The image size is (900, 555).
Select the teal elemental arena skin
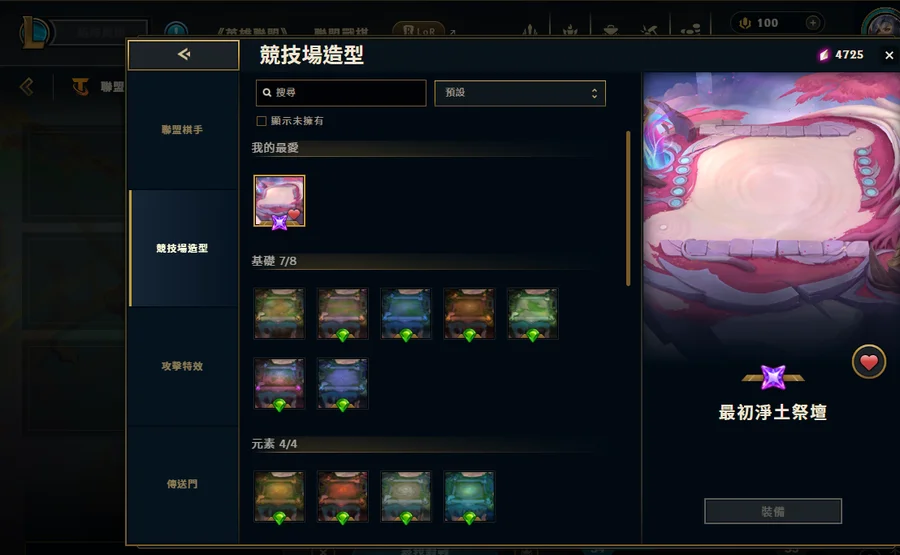point(469,496)
